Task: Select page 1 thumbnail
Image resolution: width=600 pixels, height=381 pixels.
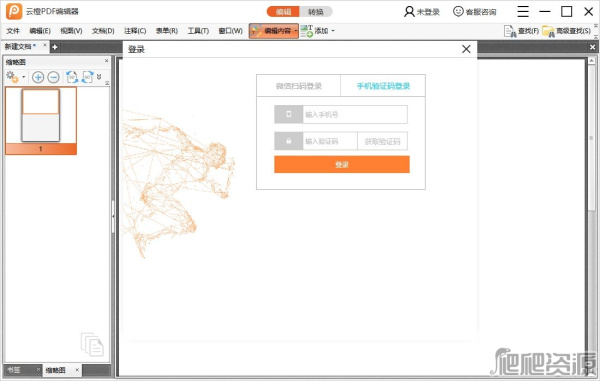Action: point(41,120)
